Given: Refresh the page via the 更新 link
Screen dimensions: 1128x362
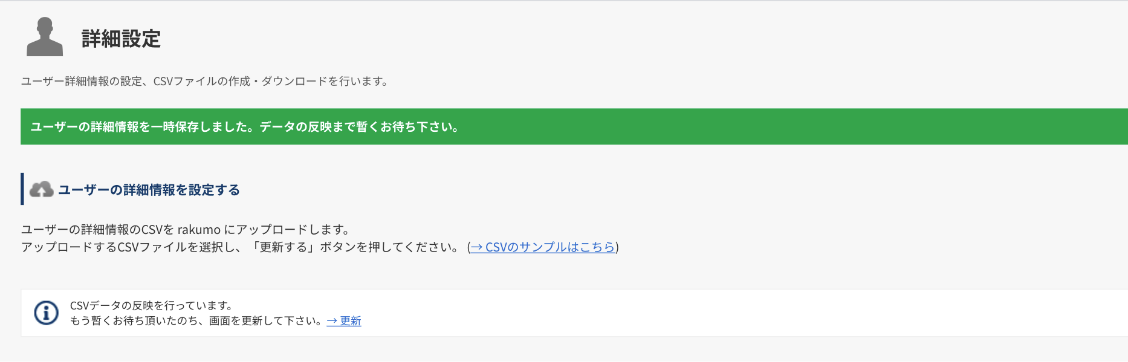Looking at the screenshot, I should coord(344,321).
